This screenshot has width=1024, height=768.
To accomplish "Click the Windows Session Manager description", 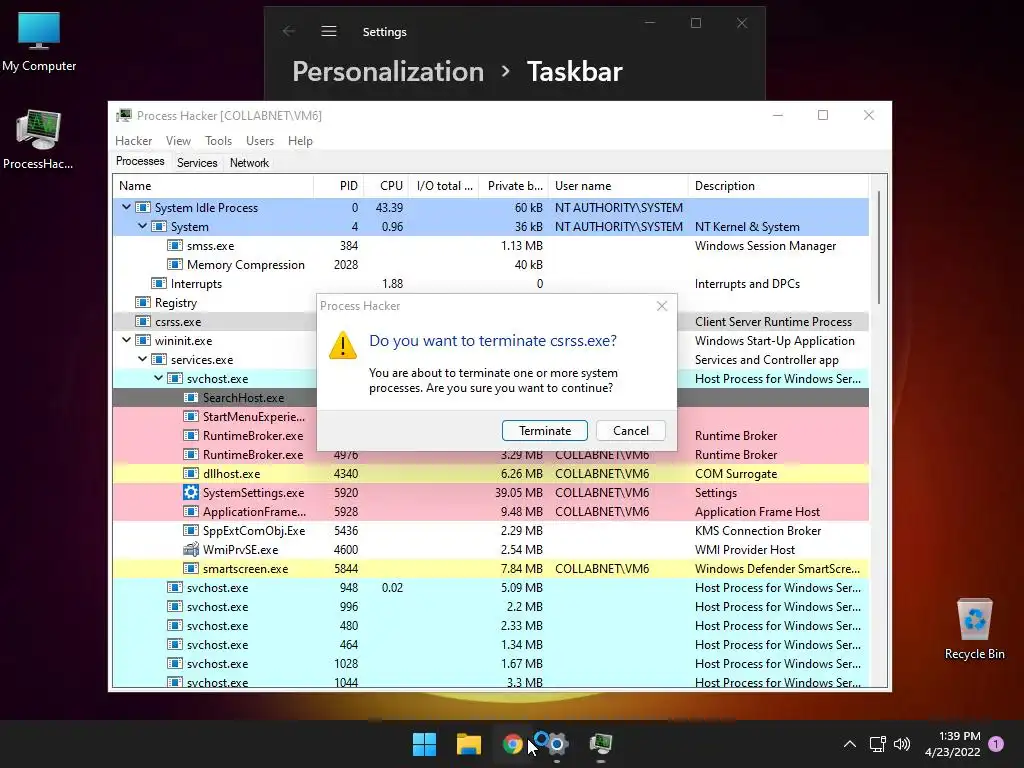I will [x=765, y=246].
